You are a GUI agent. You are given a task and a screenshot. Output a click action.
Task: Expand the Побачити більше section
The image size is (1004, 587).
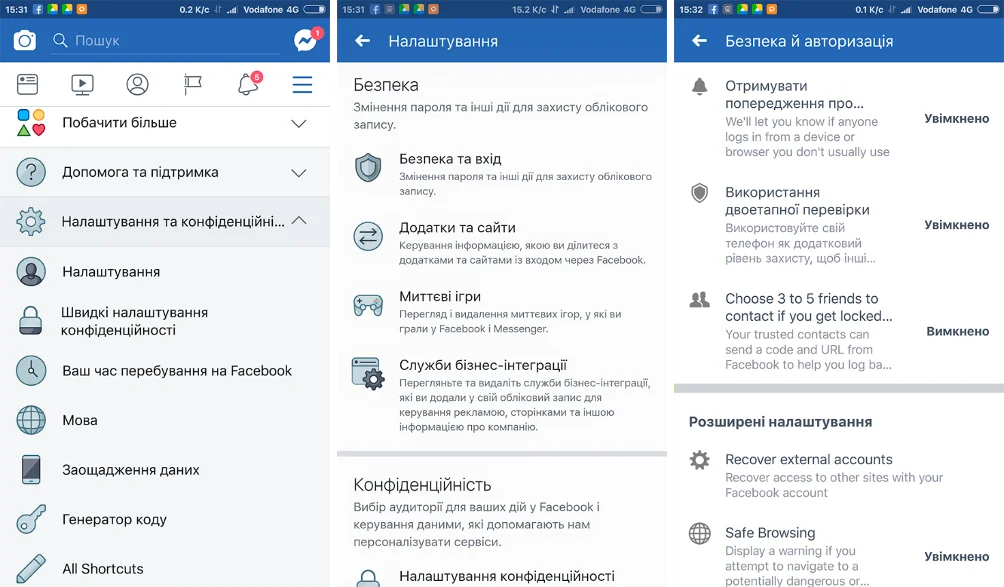point(298,123)
